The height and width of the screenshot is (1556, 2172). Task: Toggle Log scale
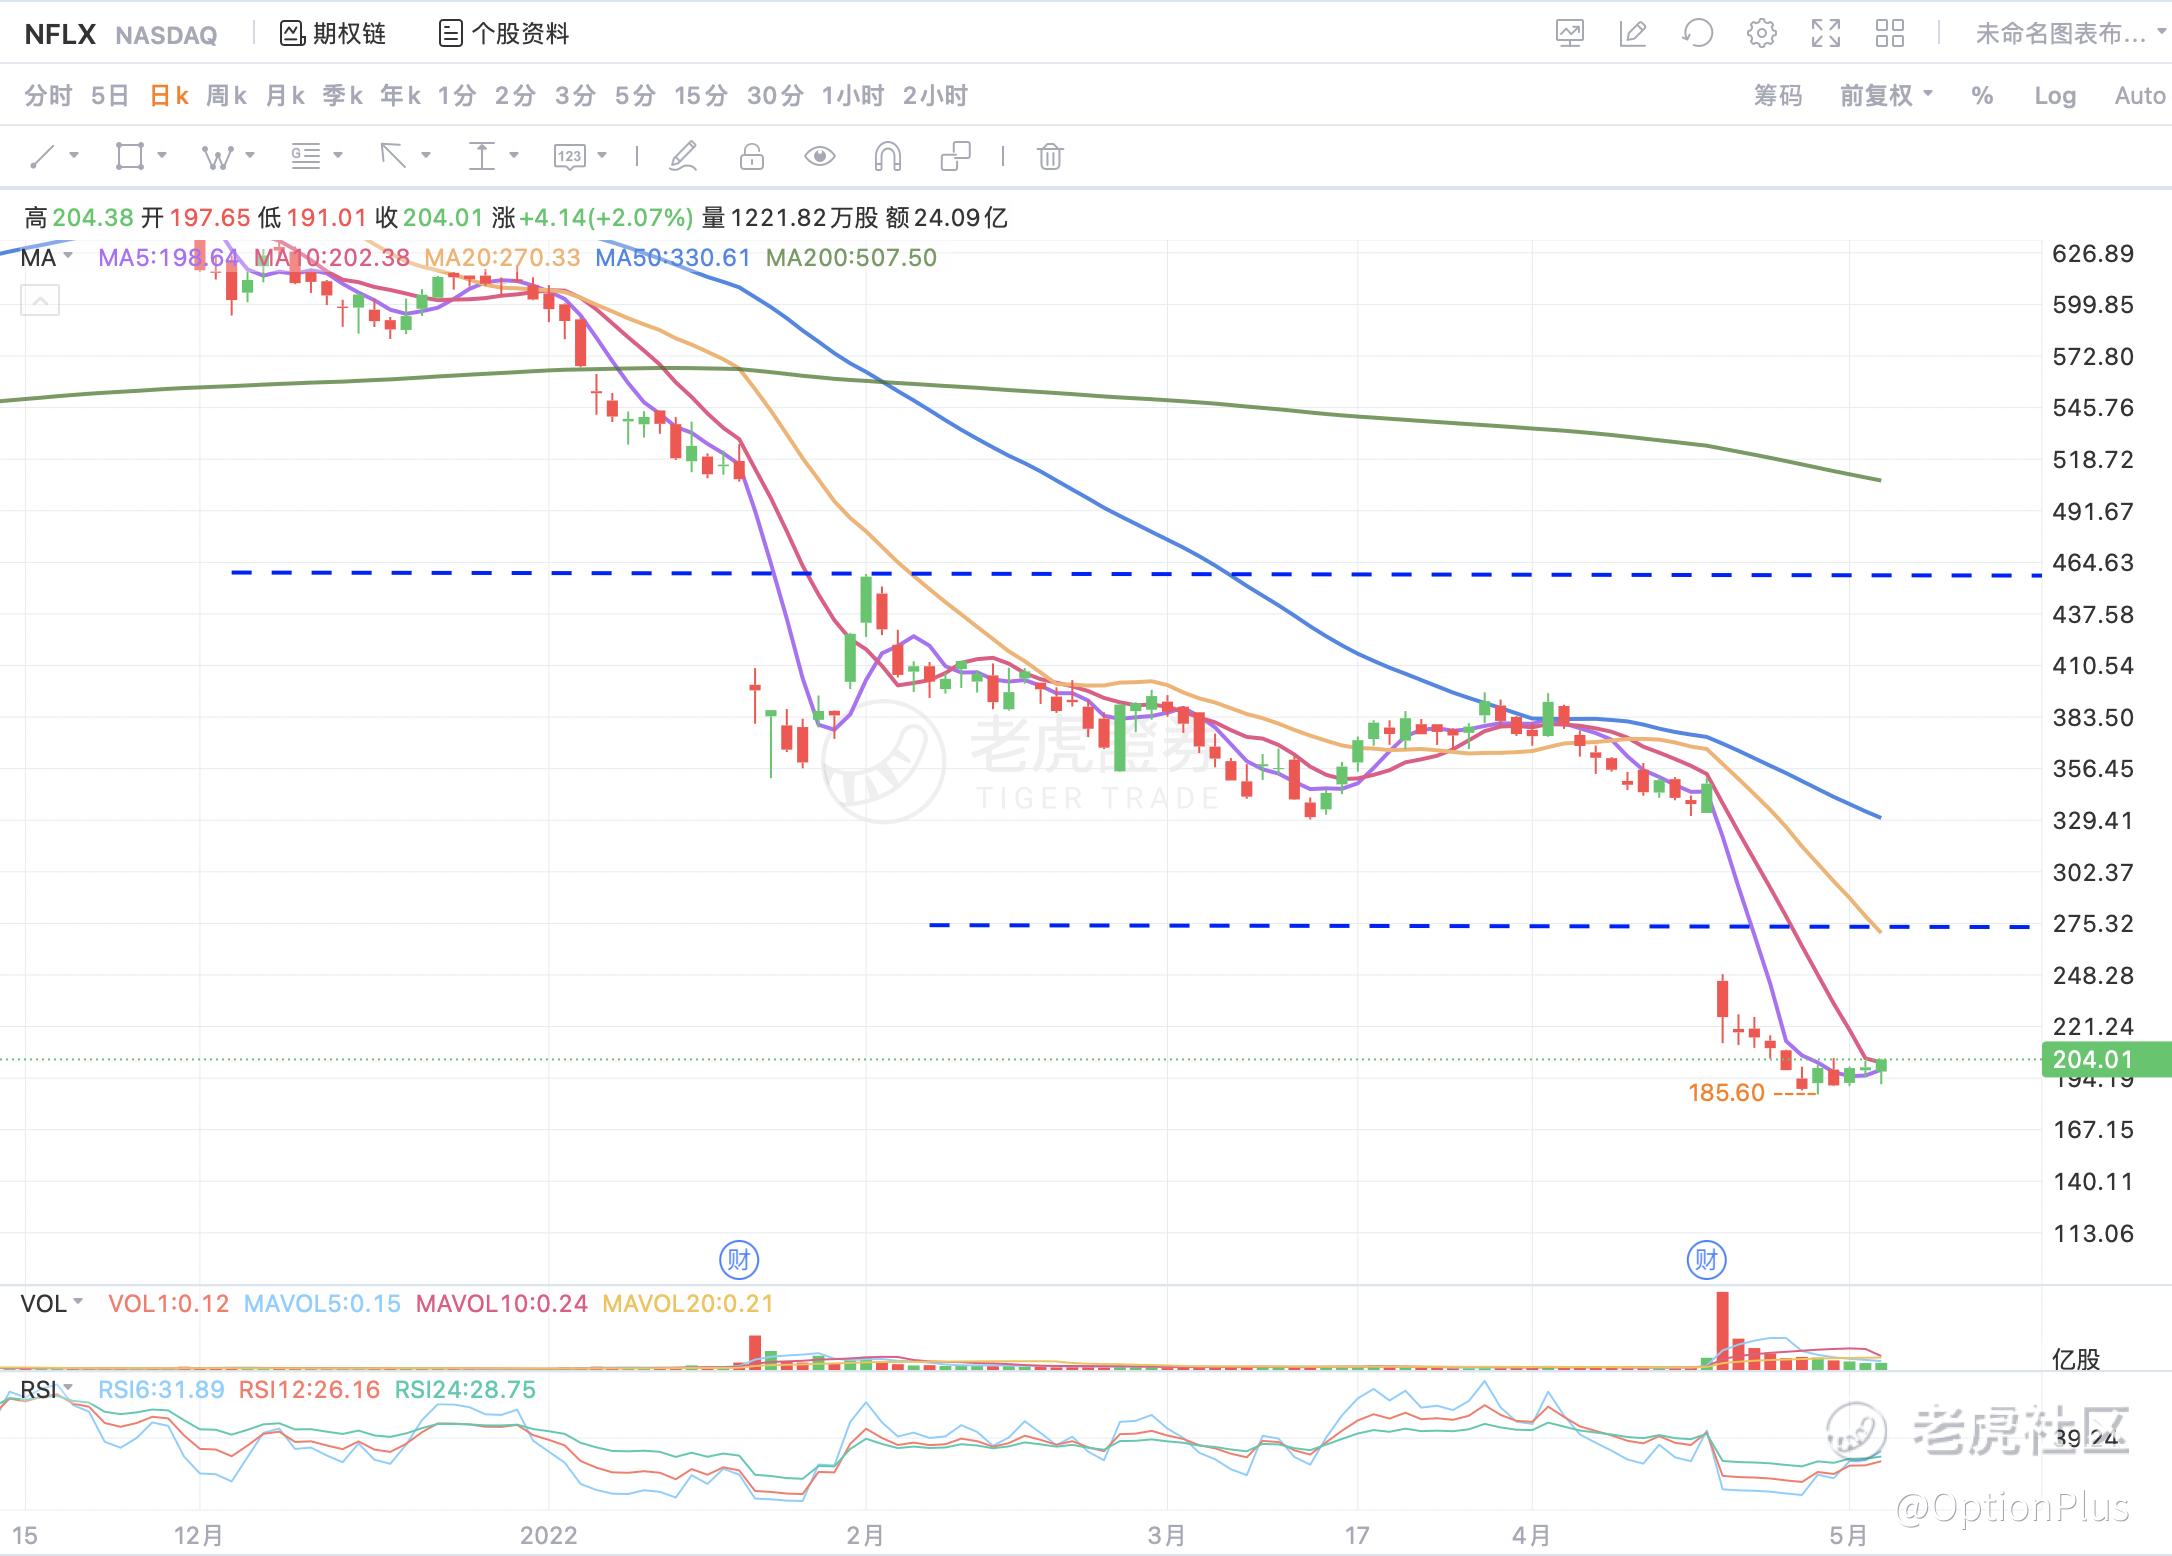[2055, 96]
